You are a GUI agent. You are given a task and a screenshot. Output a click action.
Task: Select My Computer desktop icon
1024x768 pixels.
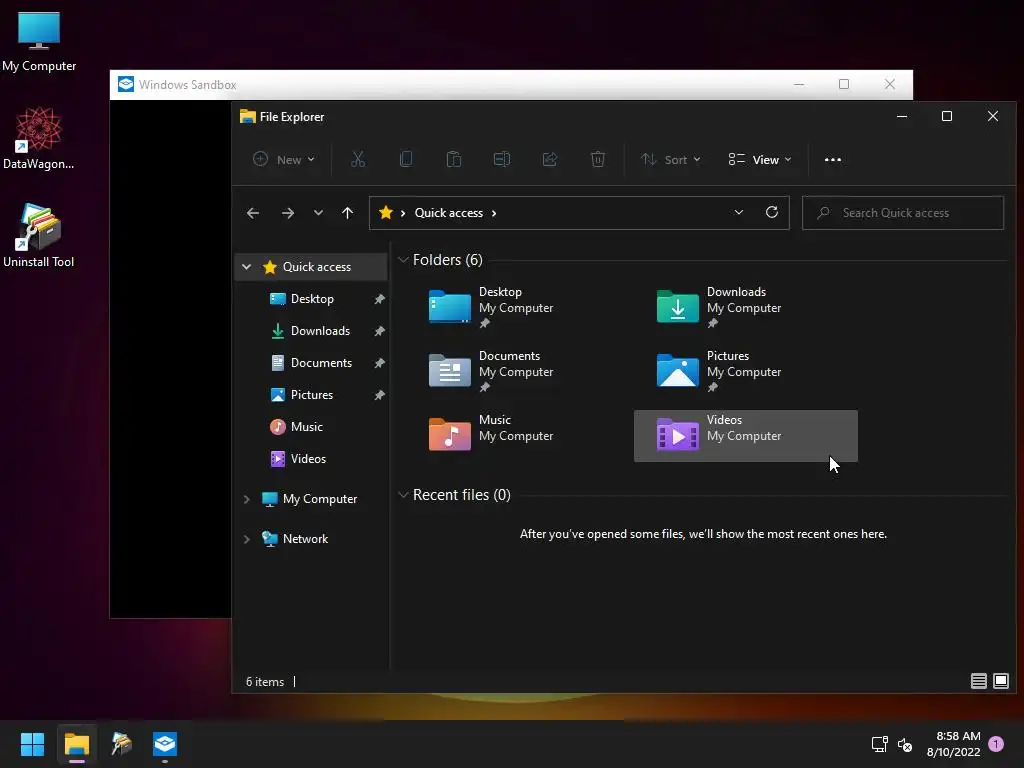39,42
